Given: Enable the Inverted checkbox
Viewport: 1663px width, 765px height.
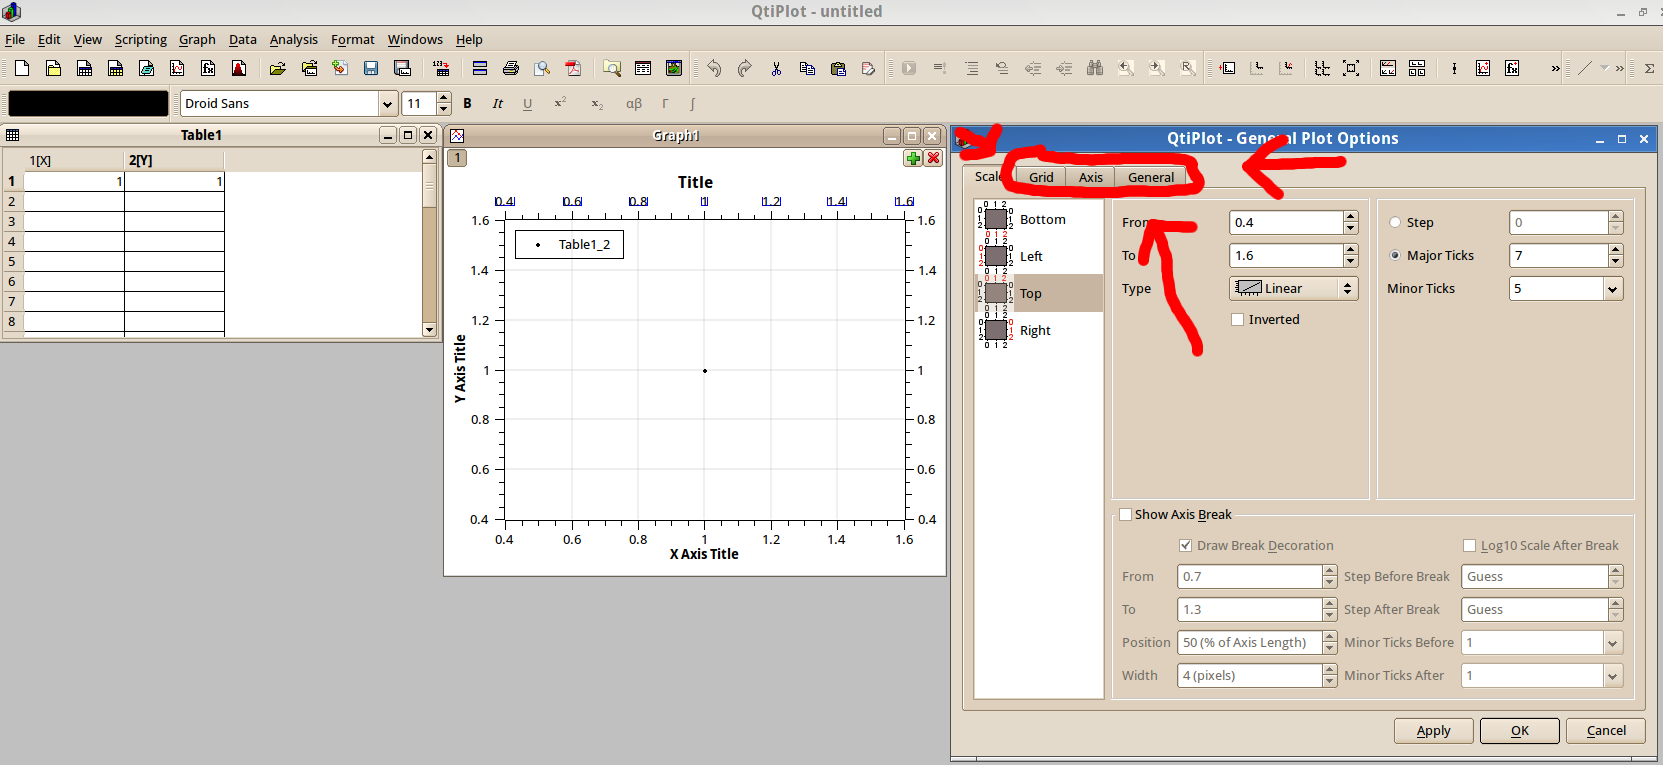Looking at the screenshot, I should [1238, 320].
